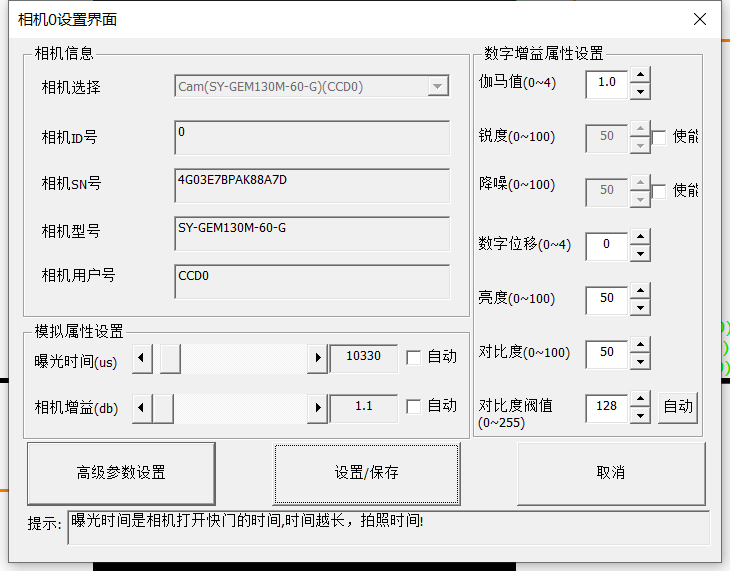The width and height of the screenshot is (730, 571).
Task: Click exposure time slider left arrow
Action: click(x=143, y=357)
